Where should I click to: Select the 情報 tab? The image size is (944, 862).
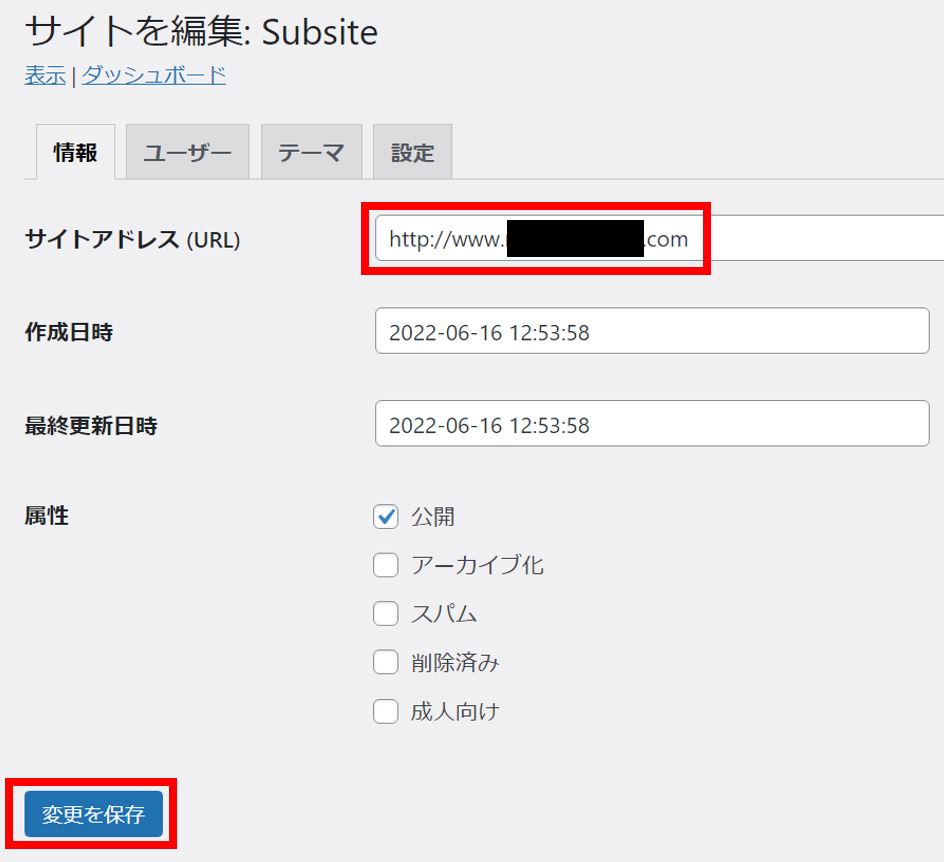coord(76,153)
